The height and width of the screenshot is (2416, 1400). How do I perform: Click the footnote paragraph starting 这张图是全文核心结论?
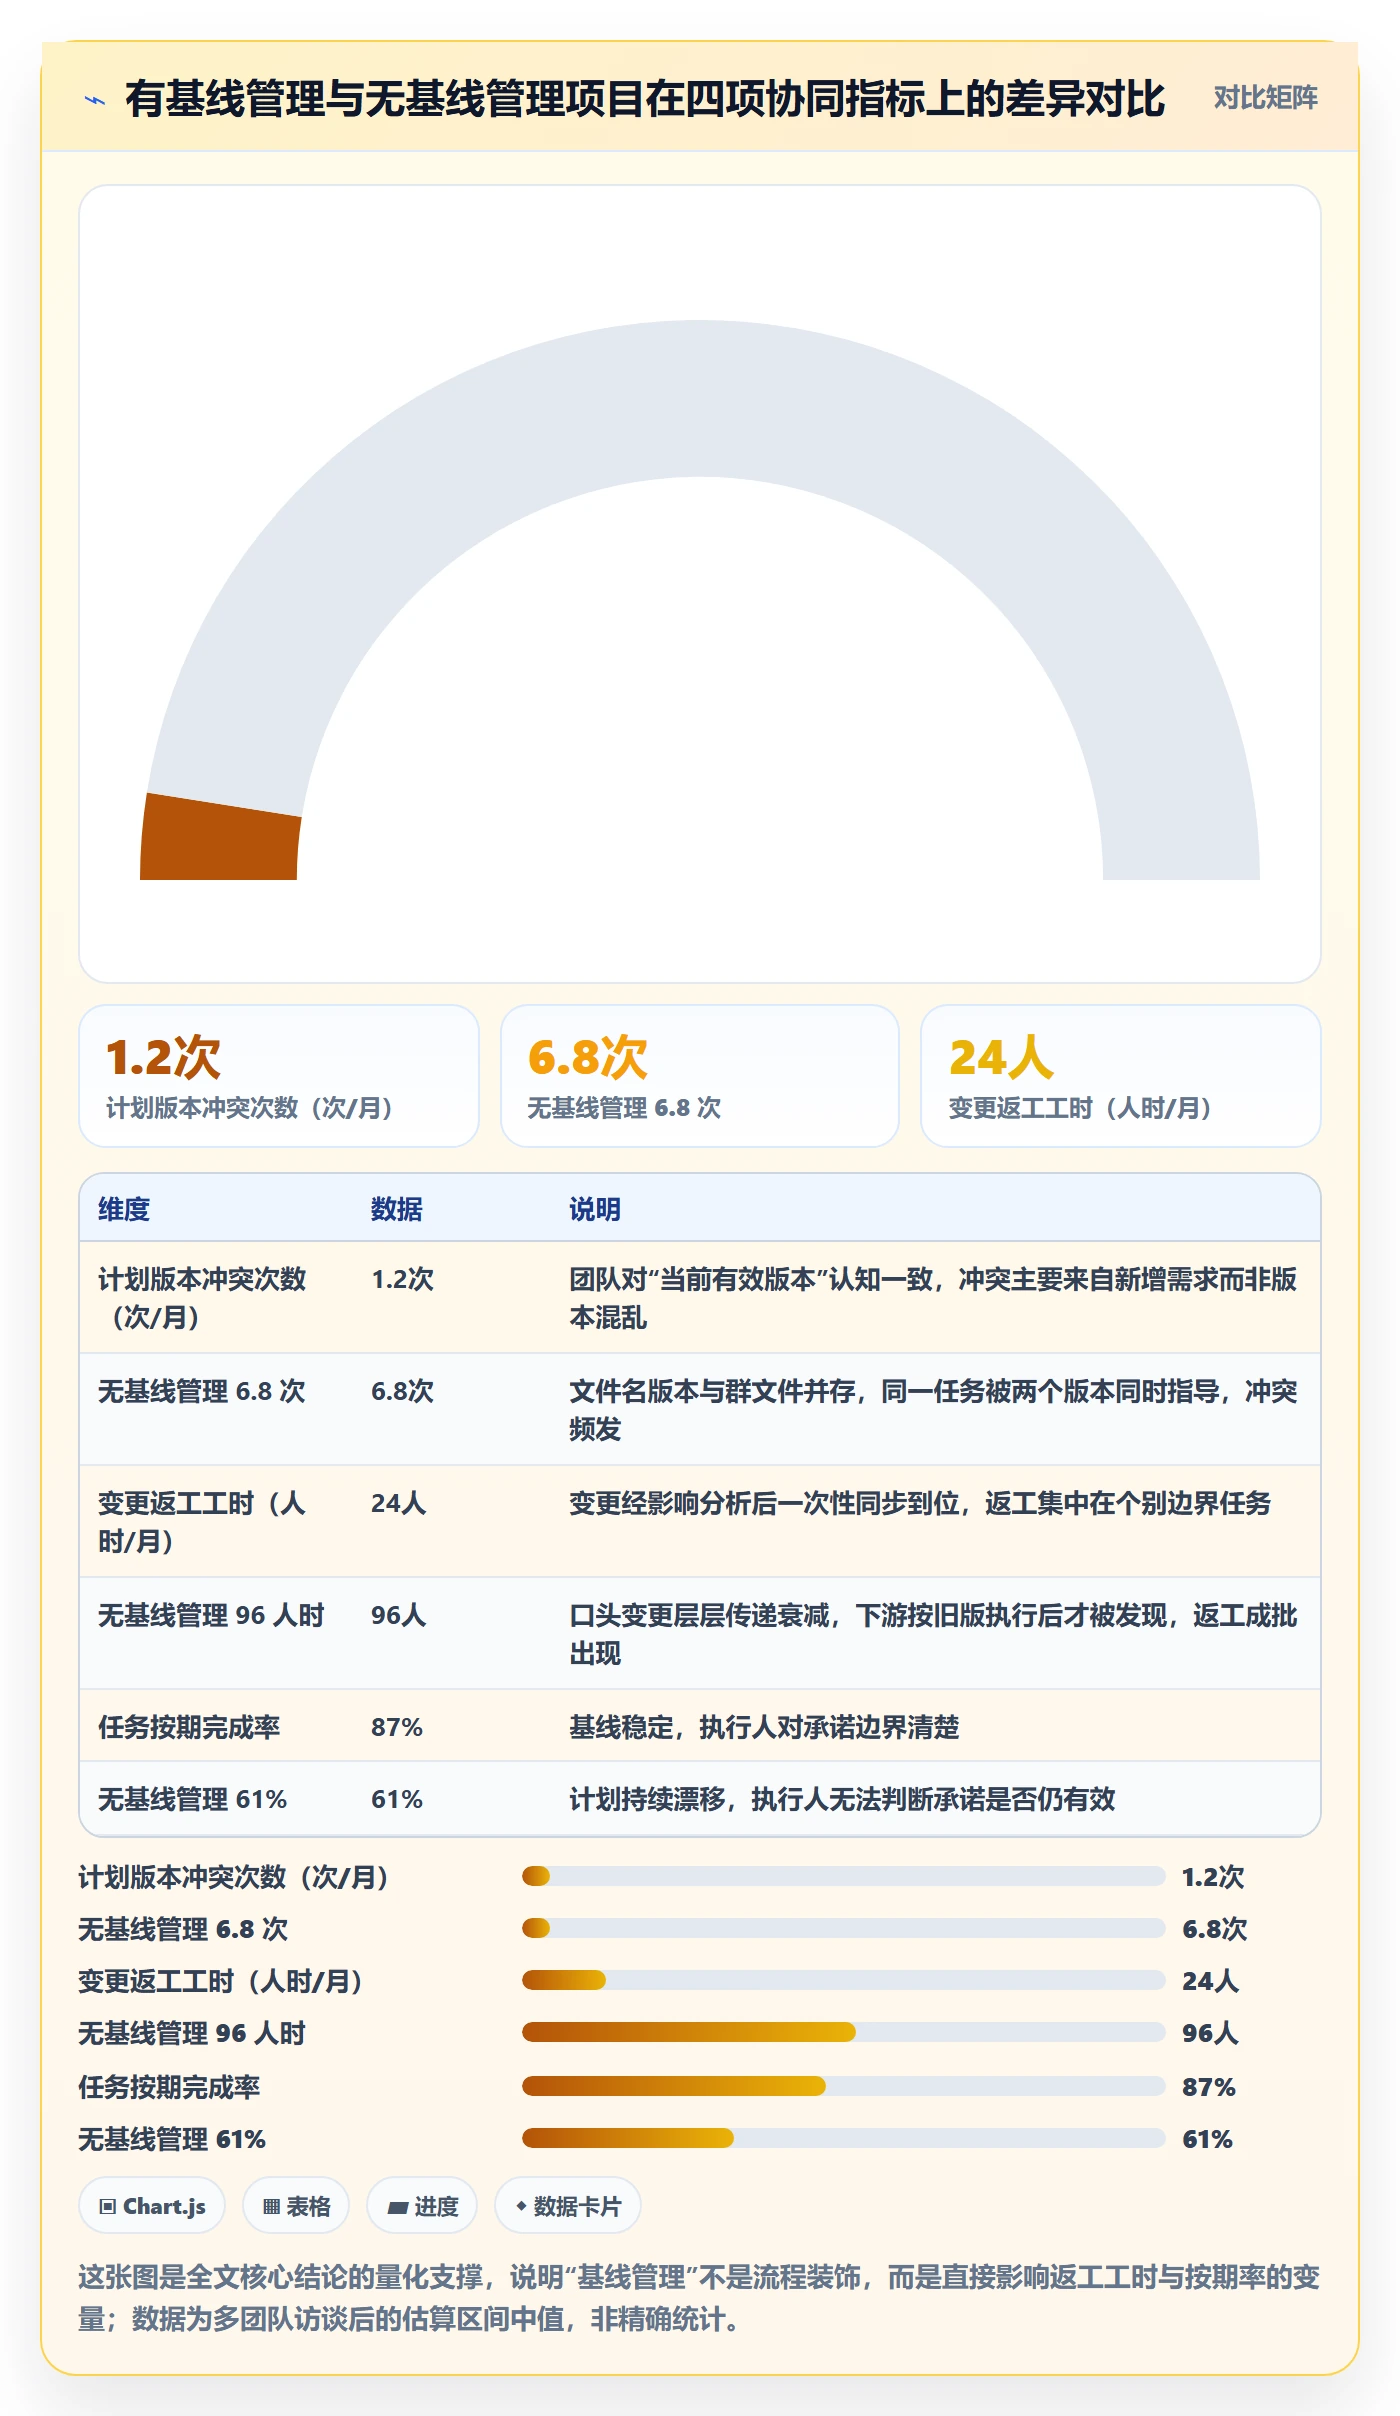[699, 2297]
